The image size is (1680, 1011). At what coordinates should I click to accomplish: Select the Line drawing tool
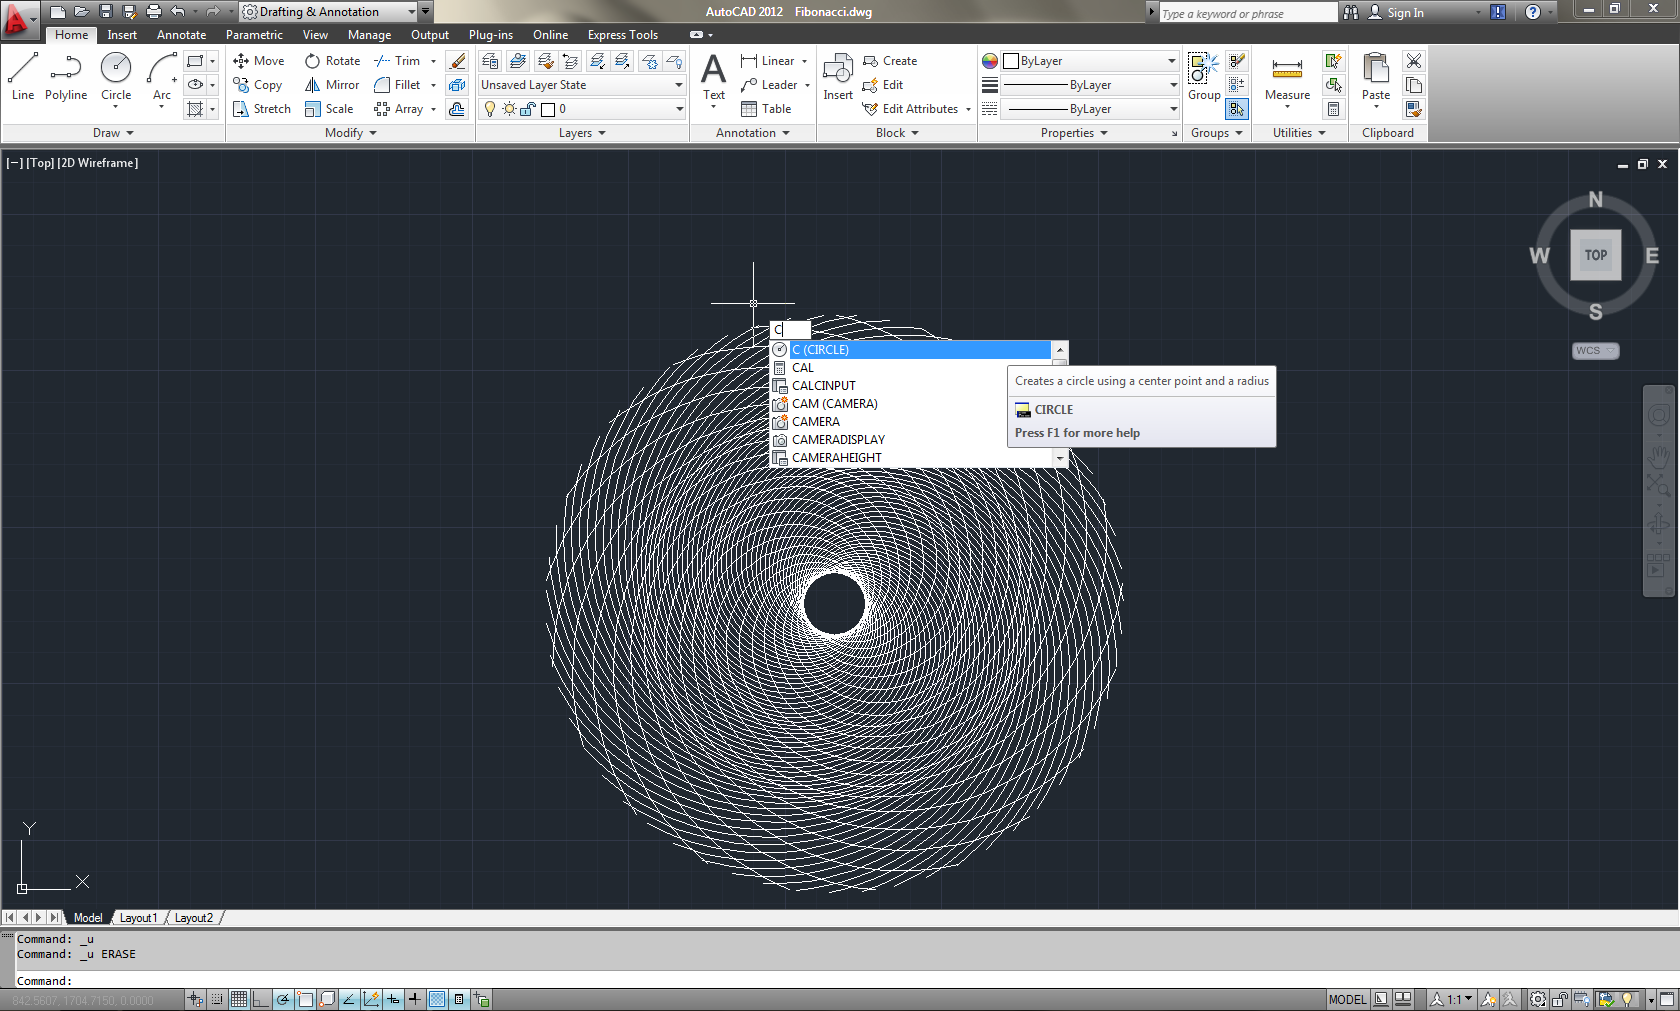click(x=22, y=78)
